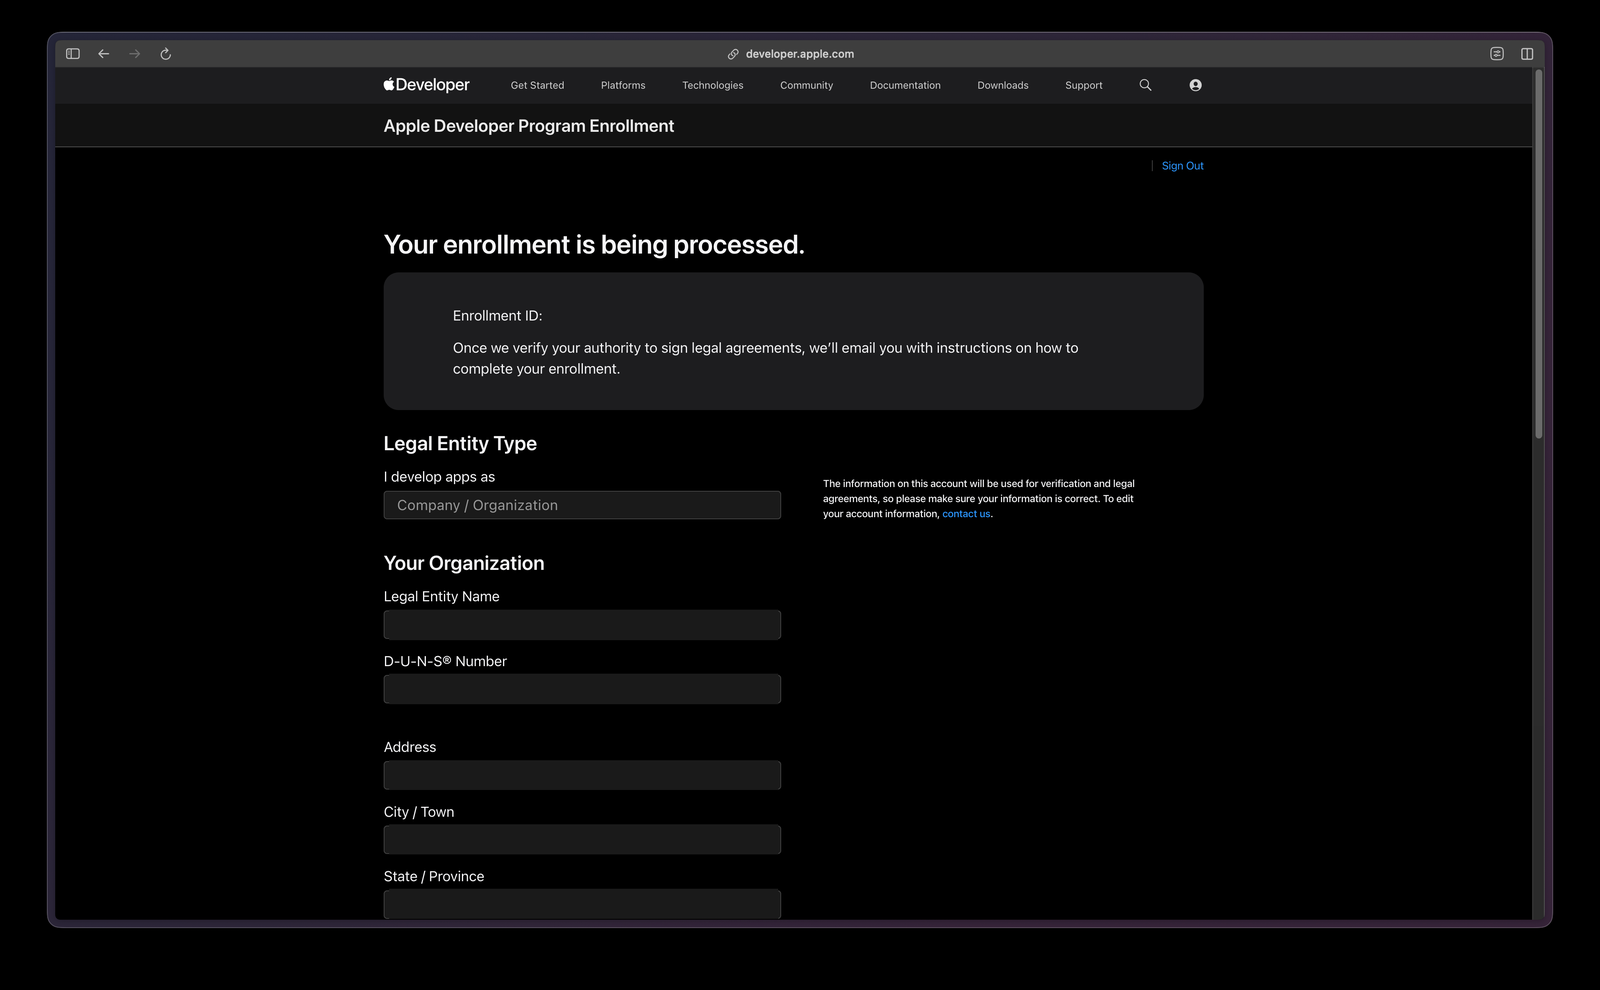Viewport: 1600px width, 990px height.
Task: Open the Get Started menu
Action: [x=538, y=86]
